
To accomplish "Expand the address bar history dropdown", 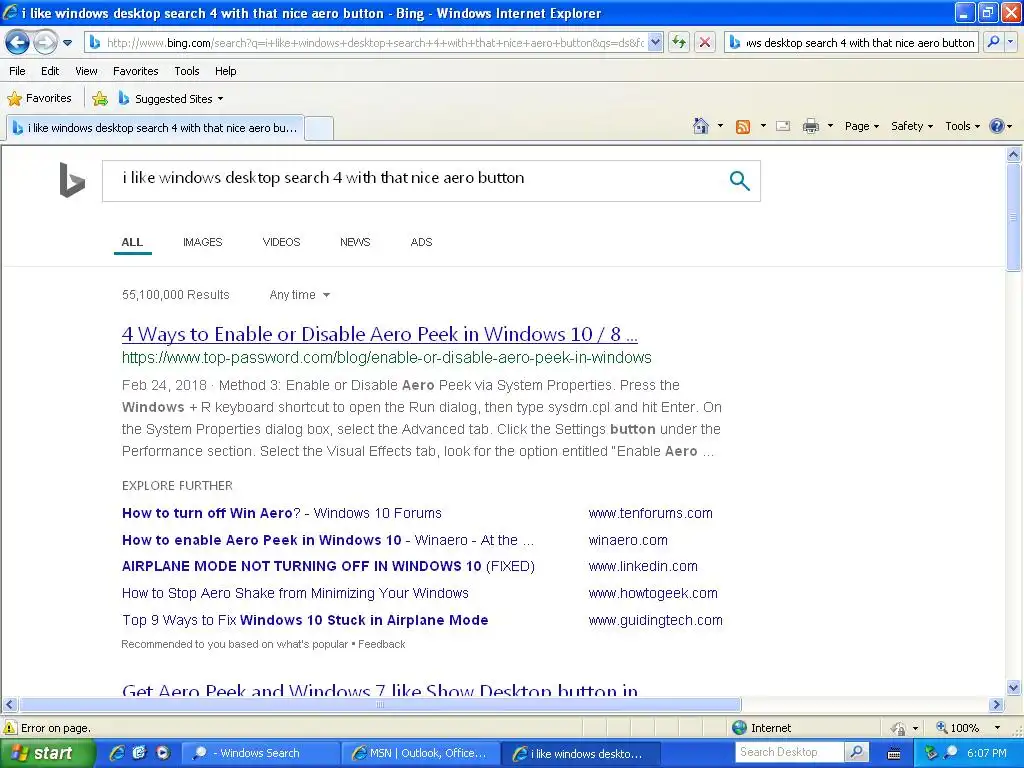I will [x=656, y=42].
